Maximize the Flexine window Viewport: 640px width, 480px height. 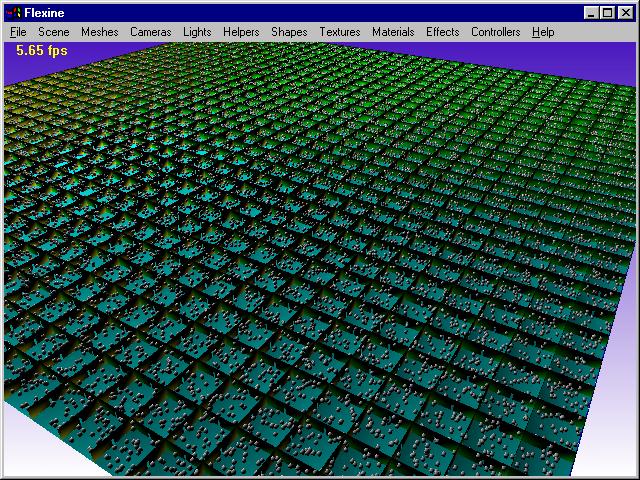point(607,13)
